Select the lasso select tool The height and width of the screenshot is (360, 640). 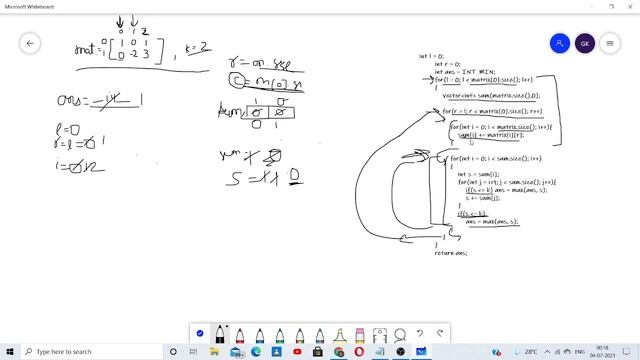click(x=400, y=335)
